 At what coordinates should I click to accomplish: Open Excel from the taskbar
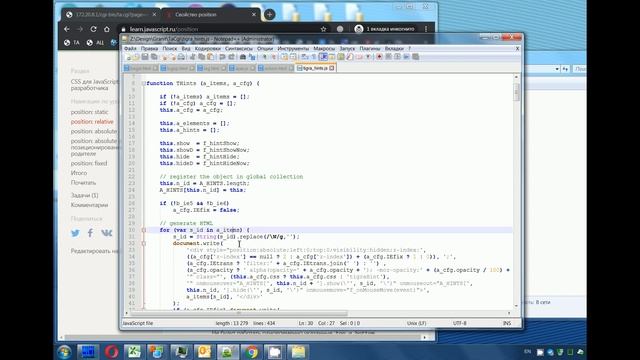[x=134, y=352]
